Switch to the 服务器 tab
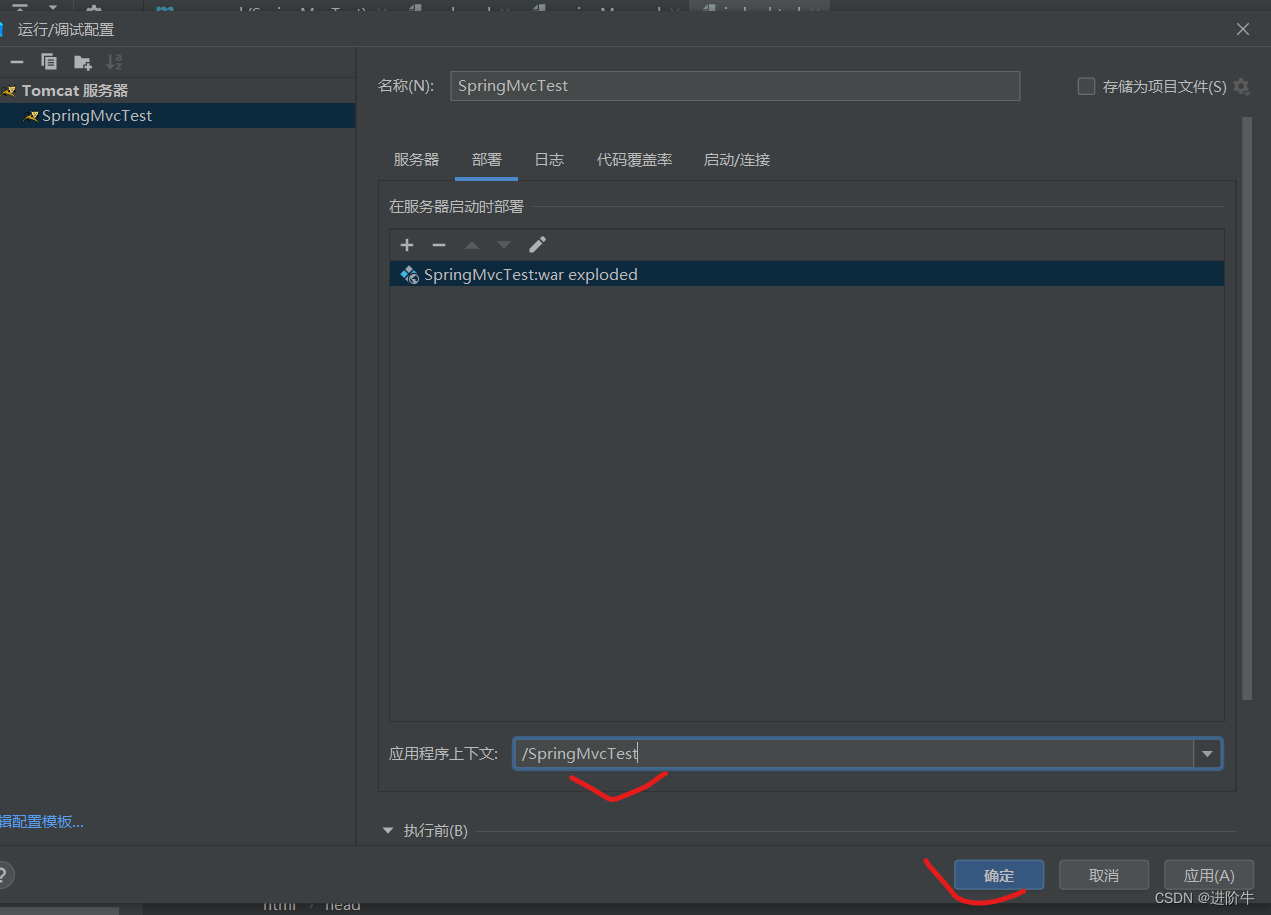This screenshot has width=1271, height=915. [x=416, y=160]
